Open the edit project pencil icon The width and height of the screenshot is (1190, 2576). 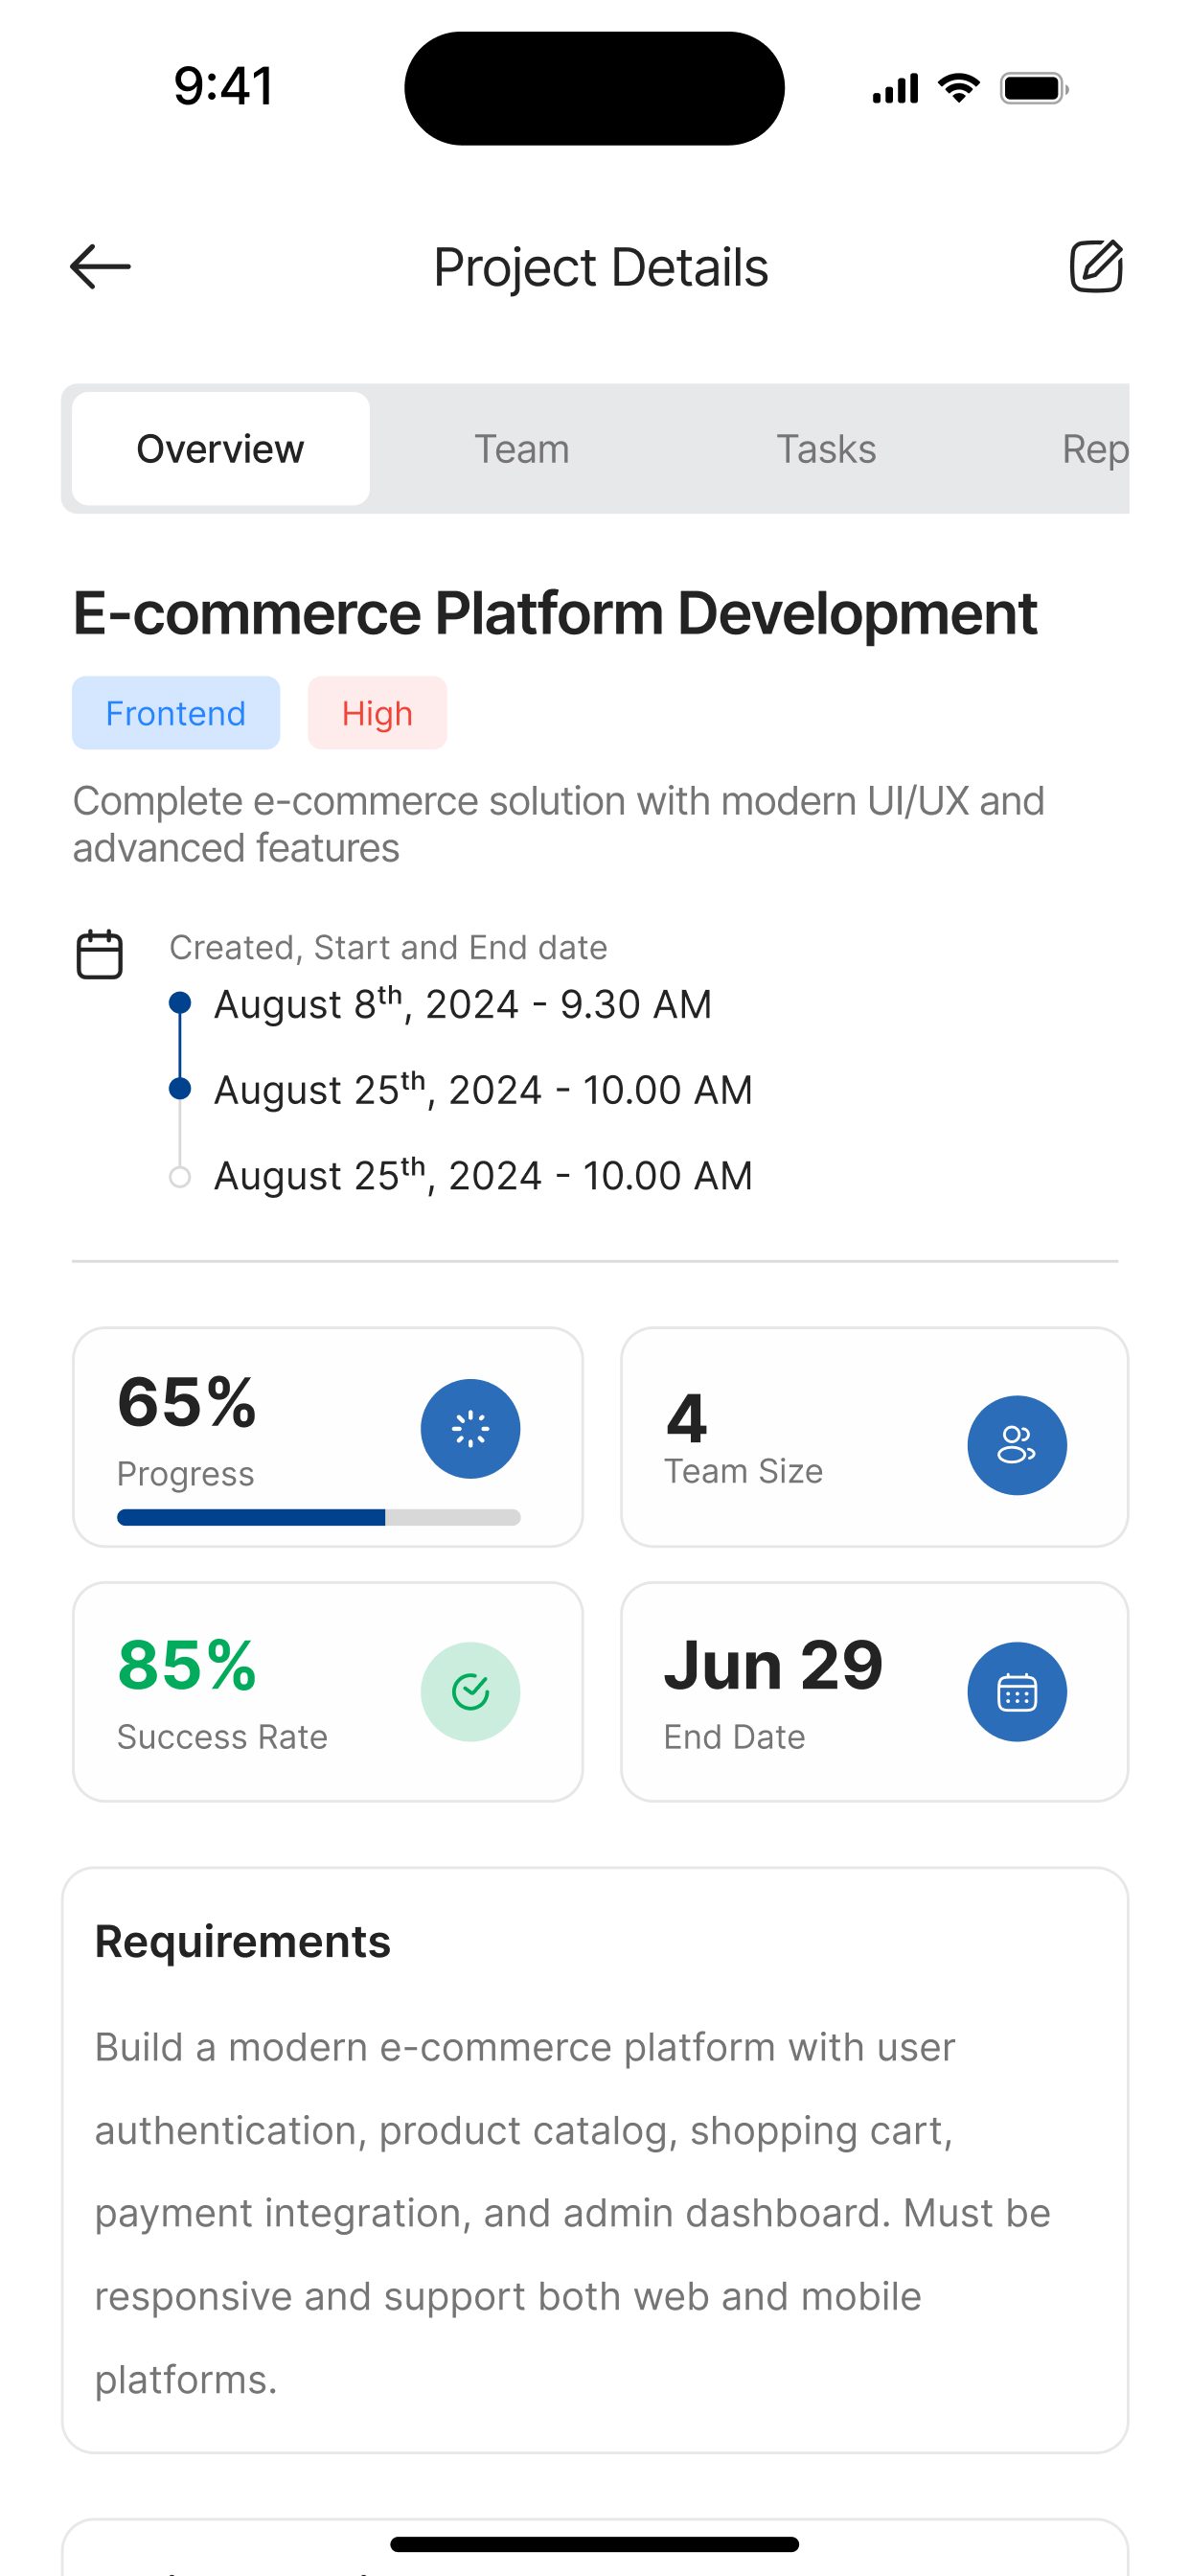coord(1096,266)
